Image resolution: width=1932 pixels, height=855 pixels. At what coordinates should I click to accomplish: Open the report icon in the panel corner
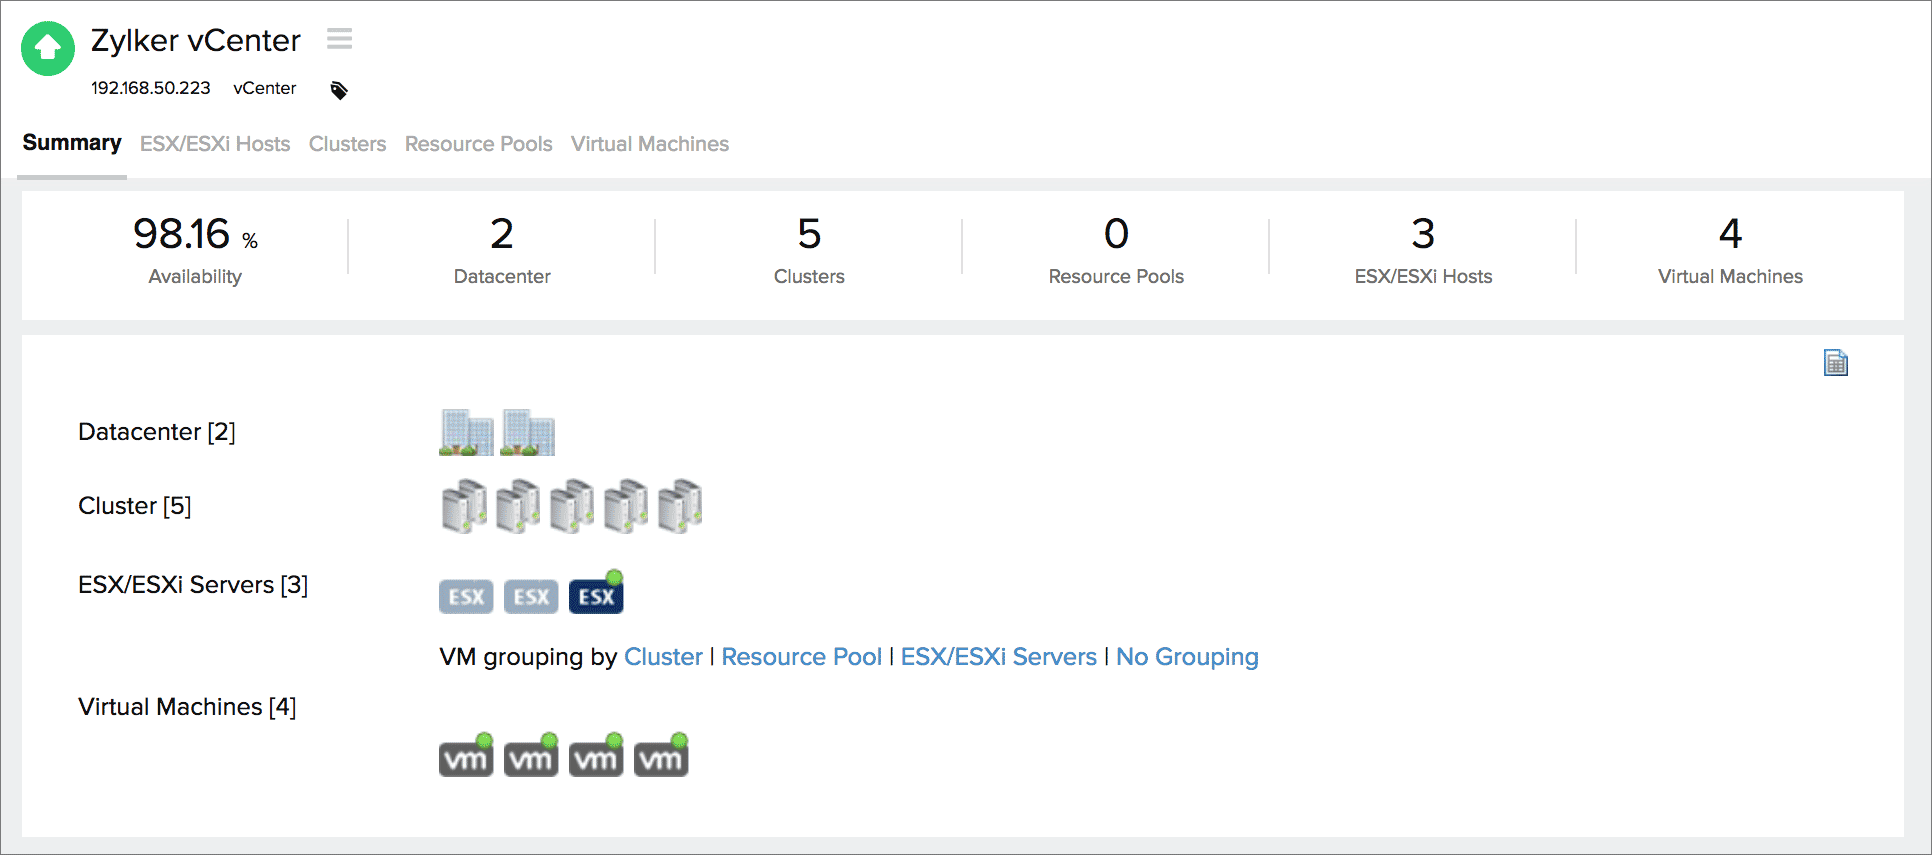(1836, 362)
